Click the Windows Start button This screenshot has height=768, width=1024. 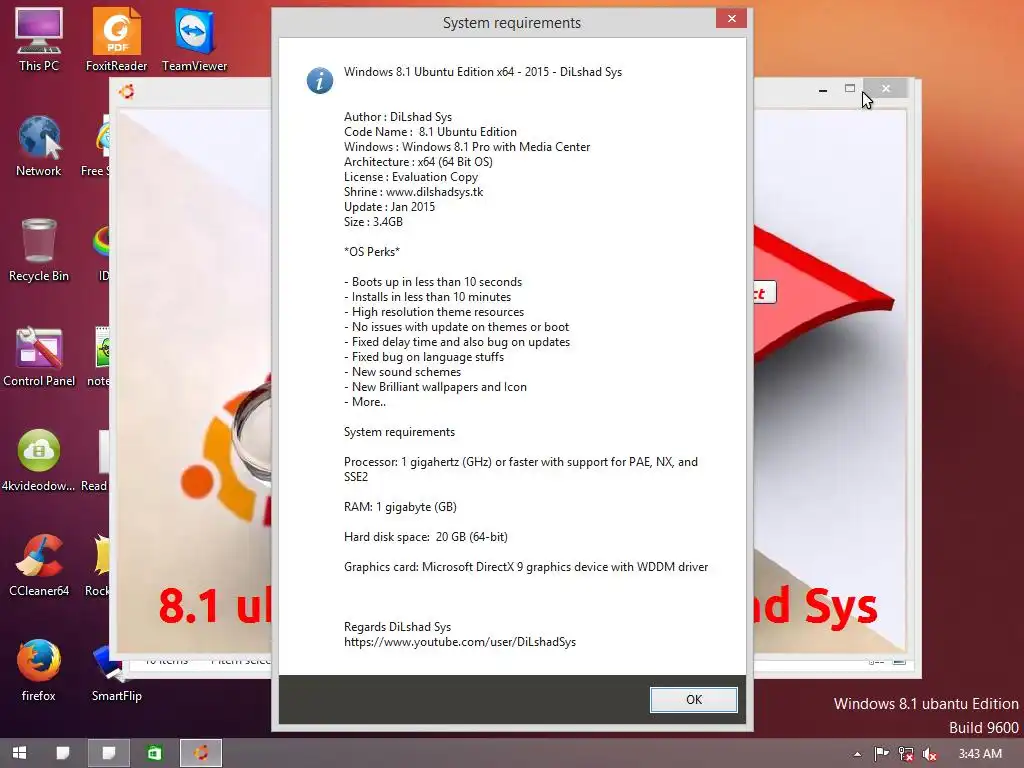point(20,753)
